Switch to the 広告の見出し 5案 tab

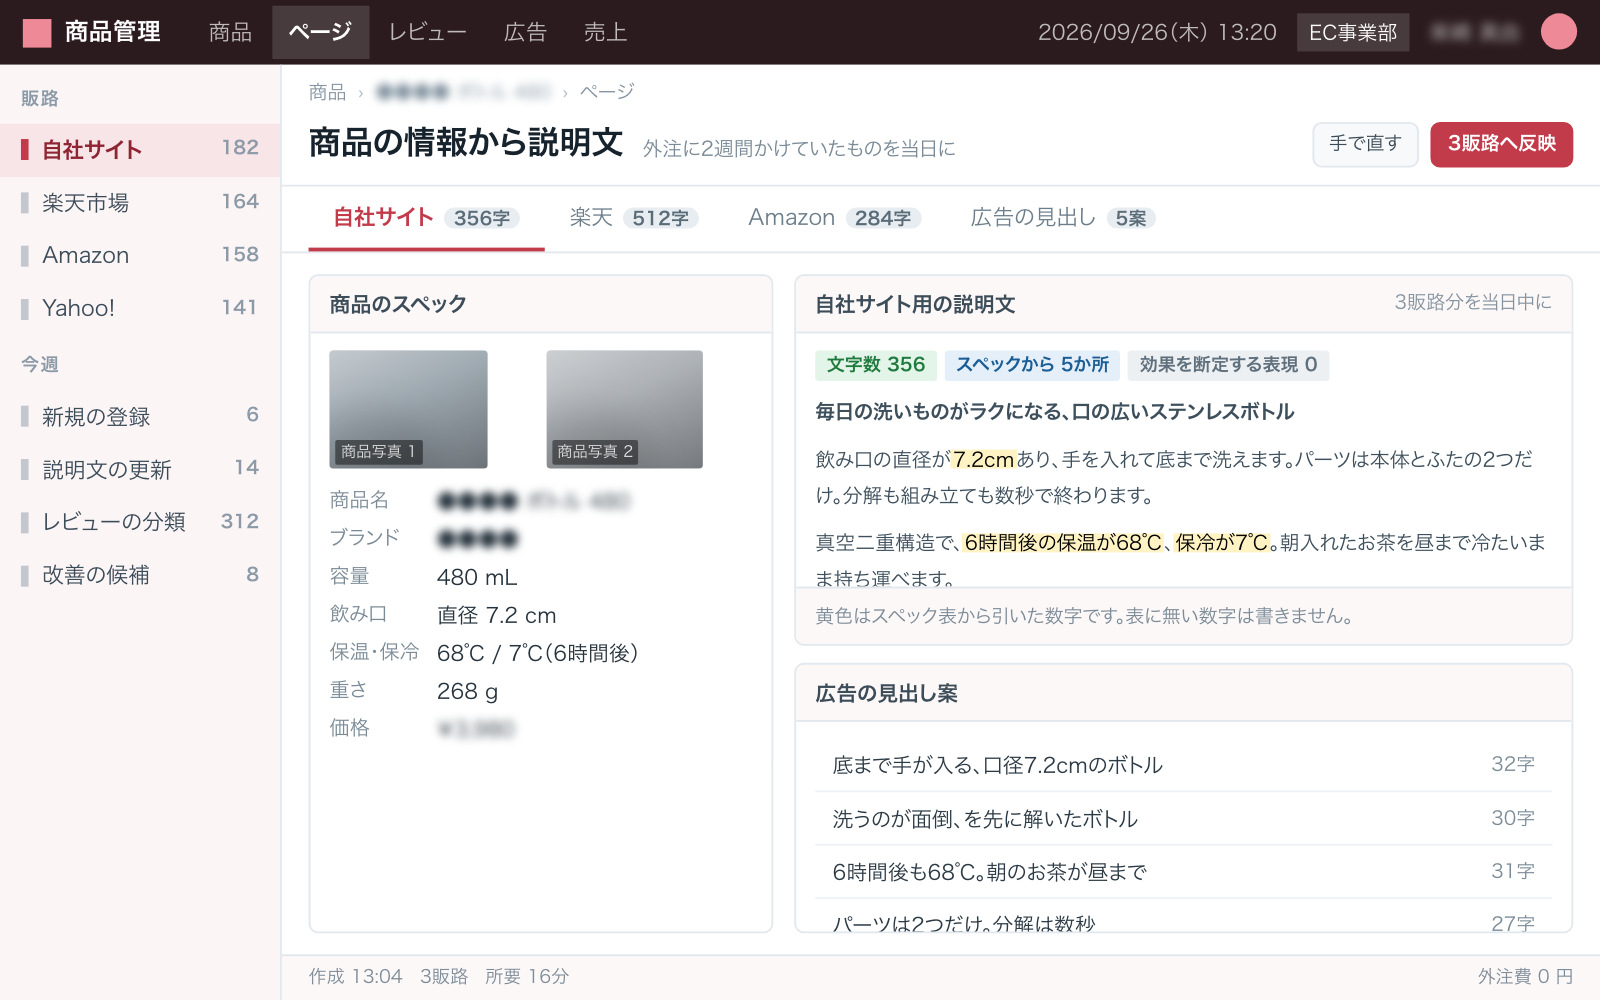[1063, 218]
